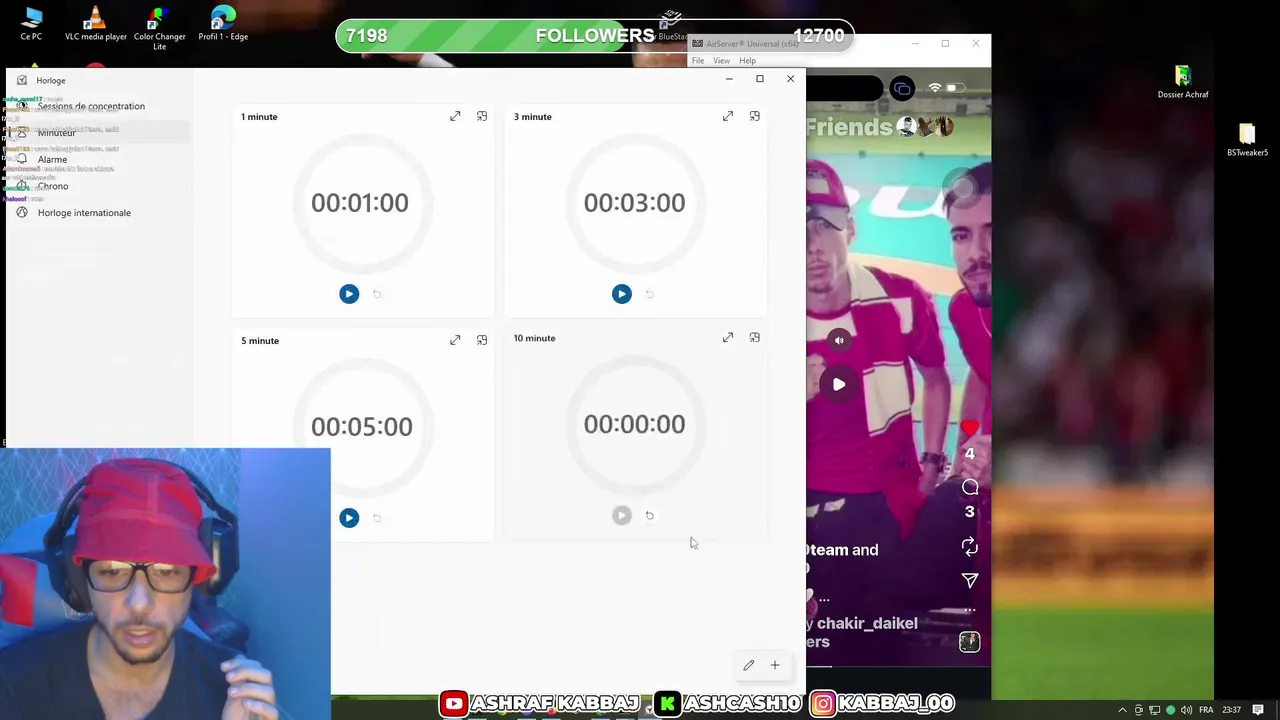
Task: Open the chakir_daikel profile link
Action: tap(867, 623)
